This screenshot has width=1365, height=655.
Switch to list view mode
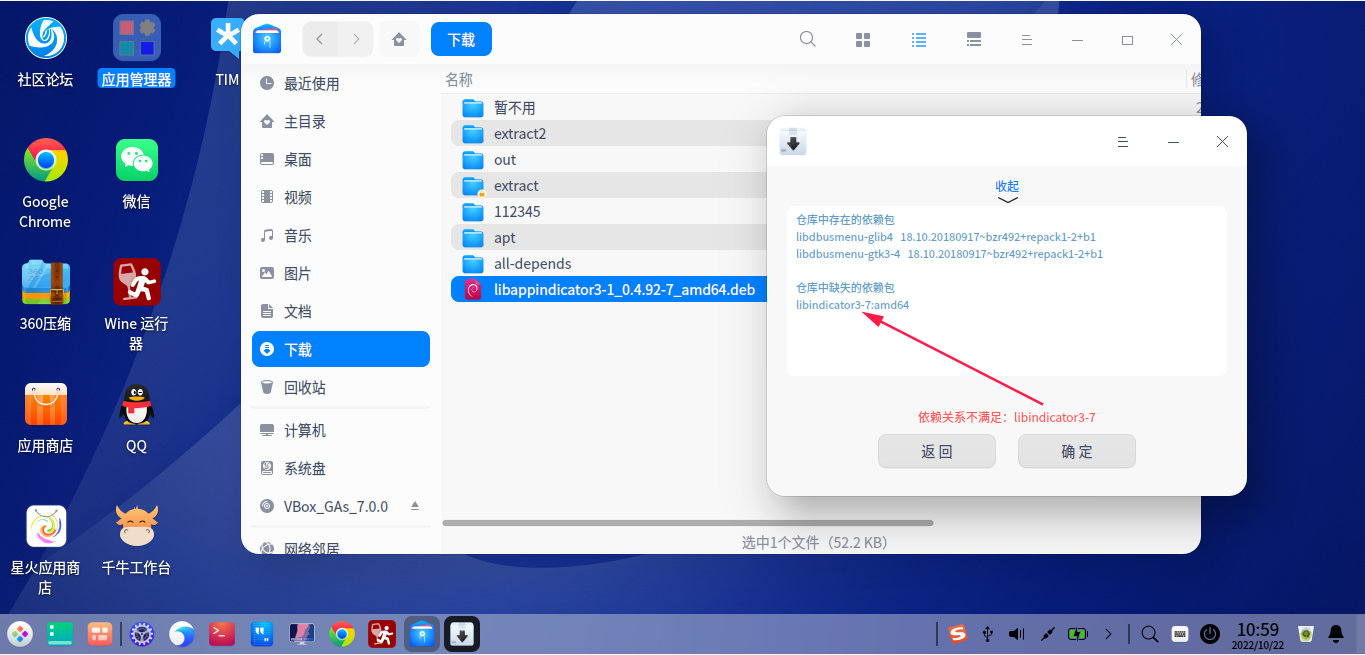[919, 39]
